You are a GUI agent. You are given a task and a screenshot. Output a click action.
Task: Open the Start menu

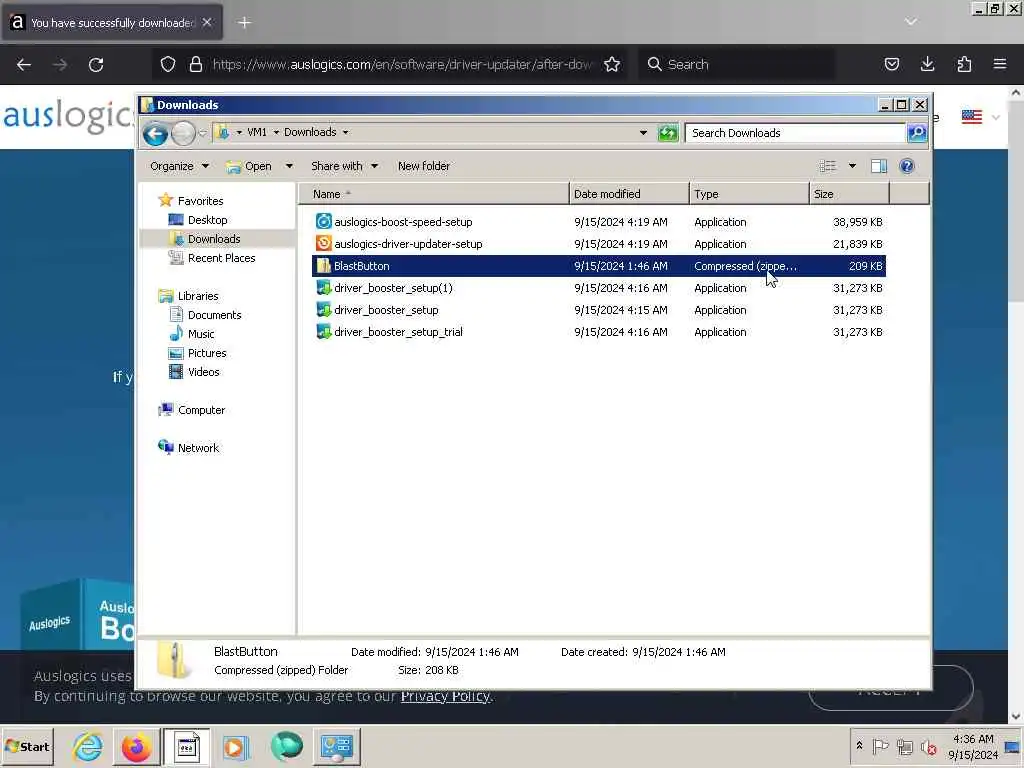pyautogui.click(x=27, y=746)
